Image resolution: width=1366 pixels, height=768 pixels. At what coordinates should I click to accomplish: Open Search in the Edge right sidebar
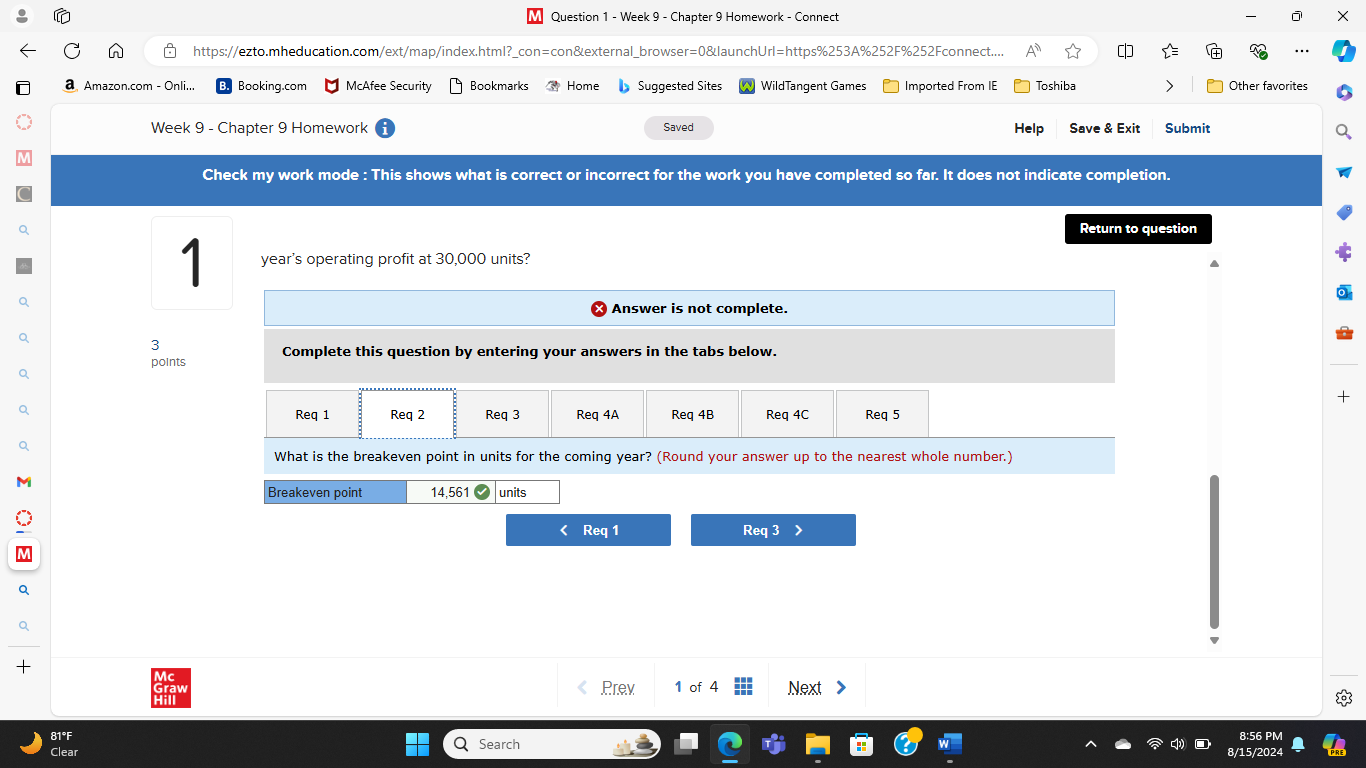click(x=1344, y=131)
